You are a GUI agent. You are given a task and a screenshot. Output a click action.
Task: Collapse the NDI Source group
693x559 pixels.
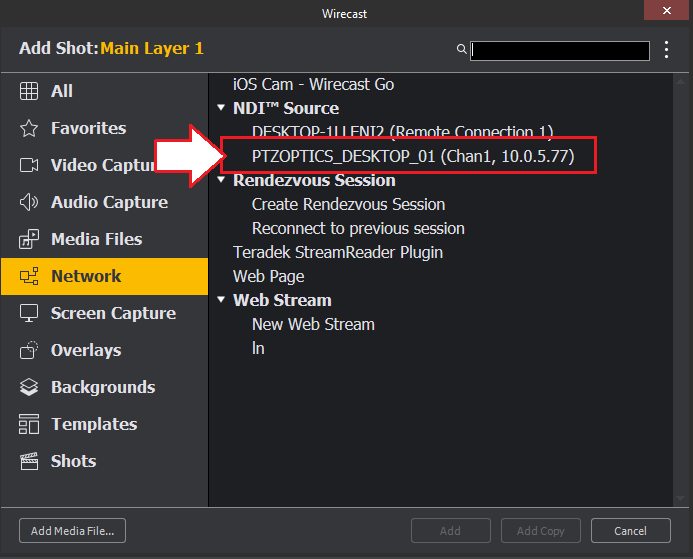[x=221, y=108]
